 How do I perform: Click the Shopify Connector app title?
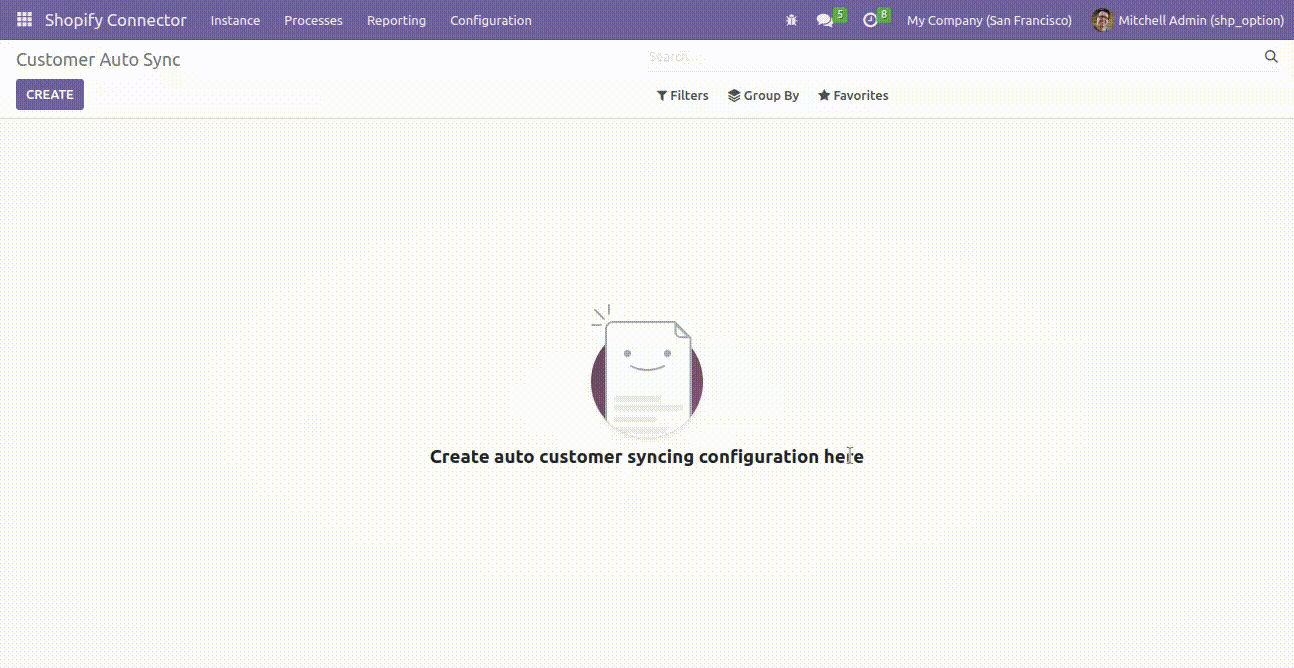tap(115, 20)
